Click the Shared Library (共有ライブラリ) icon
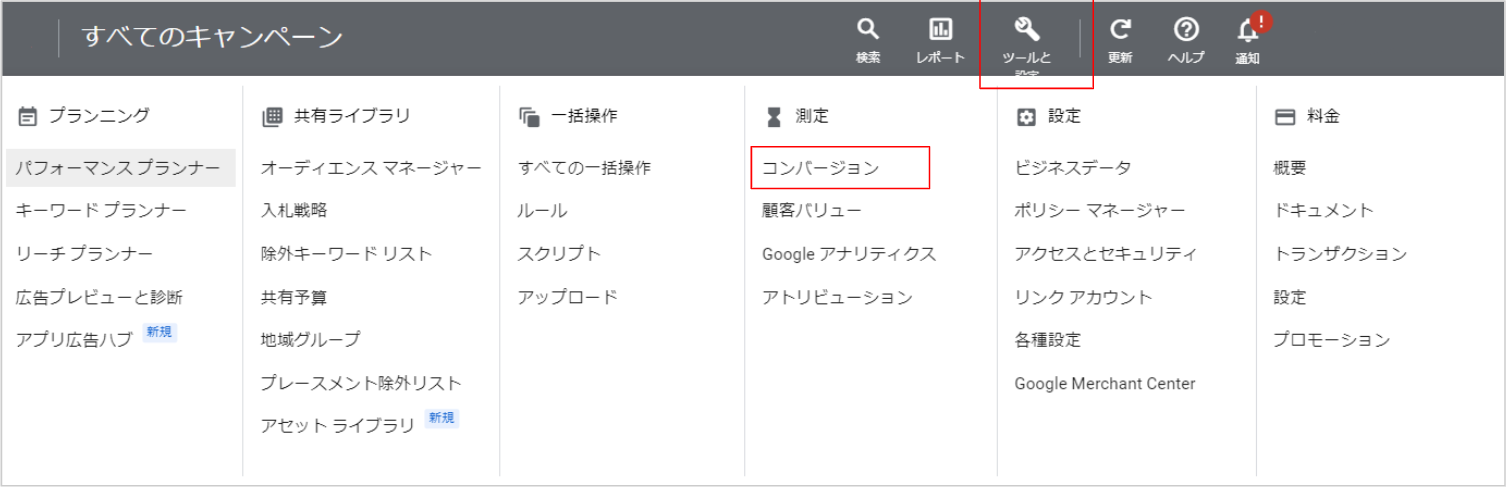The image size is (1506, 487). pyautogui.click(x=272, y=116)
